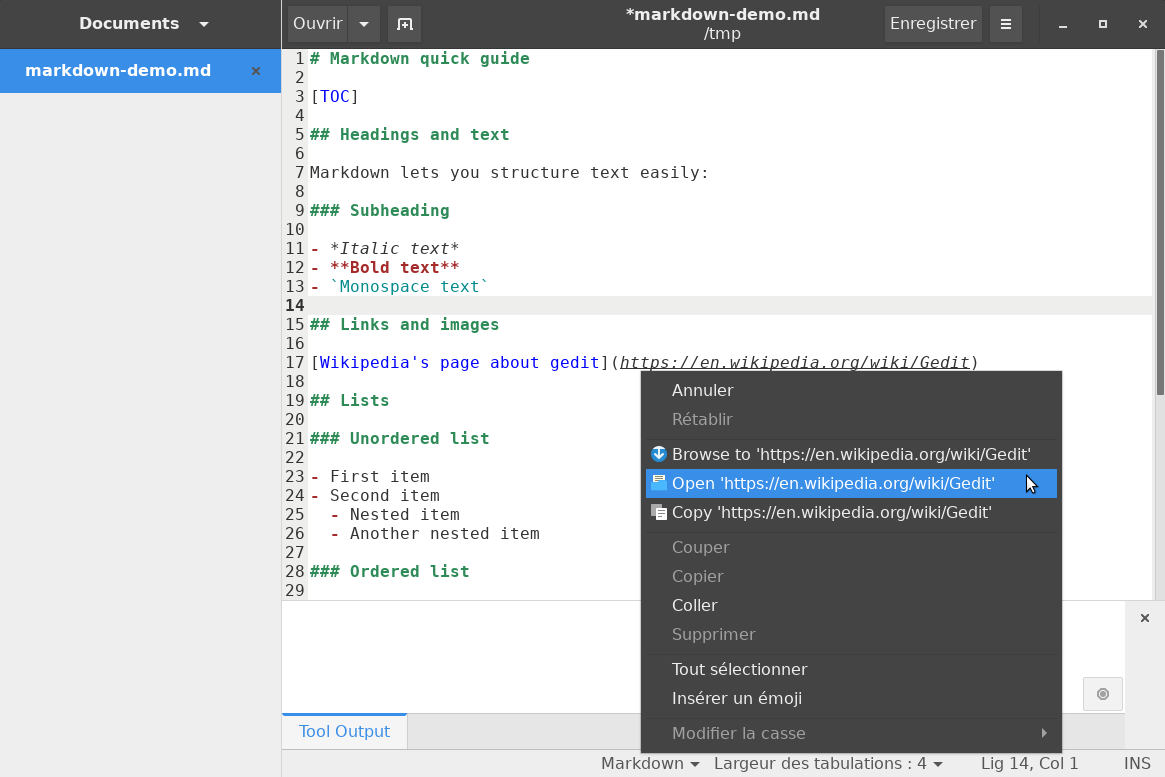Click the editor vertical scrollbar
The width and height of the screenshot is (1165, 777).
[1159, 223]
